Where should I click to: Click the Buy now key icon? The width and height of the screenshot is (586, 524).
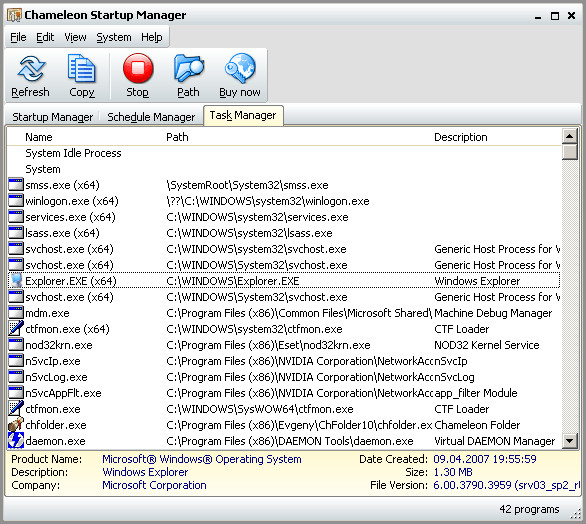pyautogui.click(x=240, y=68)
